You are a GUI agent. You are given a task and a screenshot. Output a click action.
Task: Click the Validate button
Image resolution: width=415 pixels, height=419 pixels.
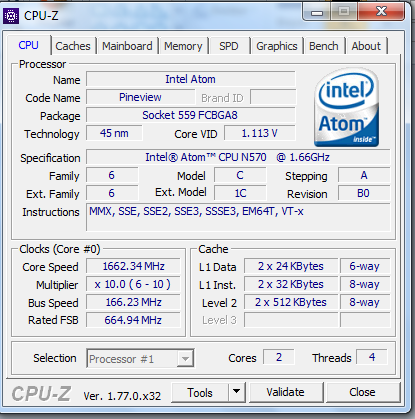[x=286, y=392]
